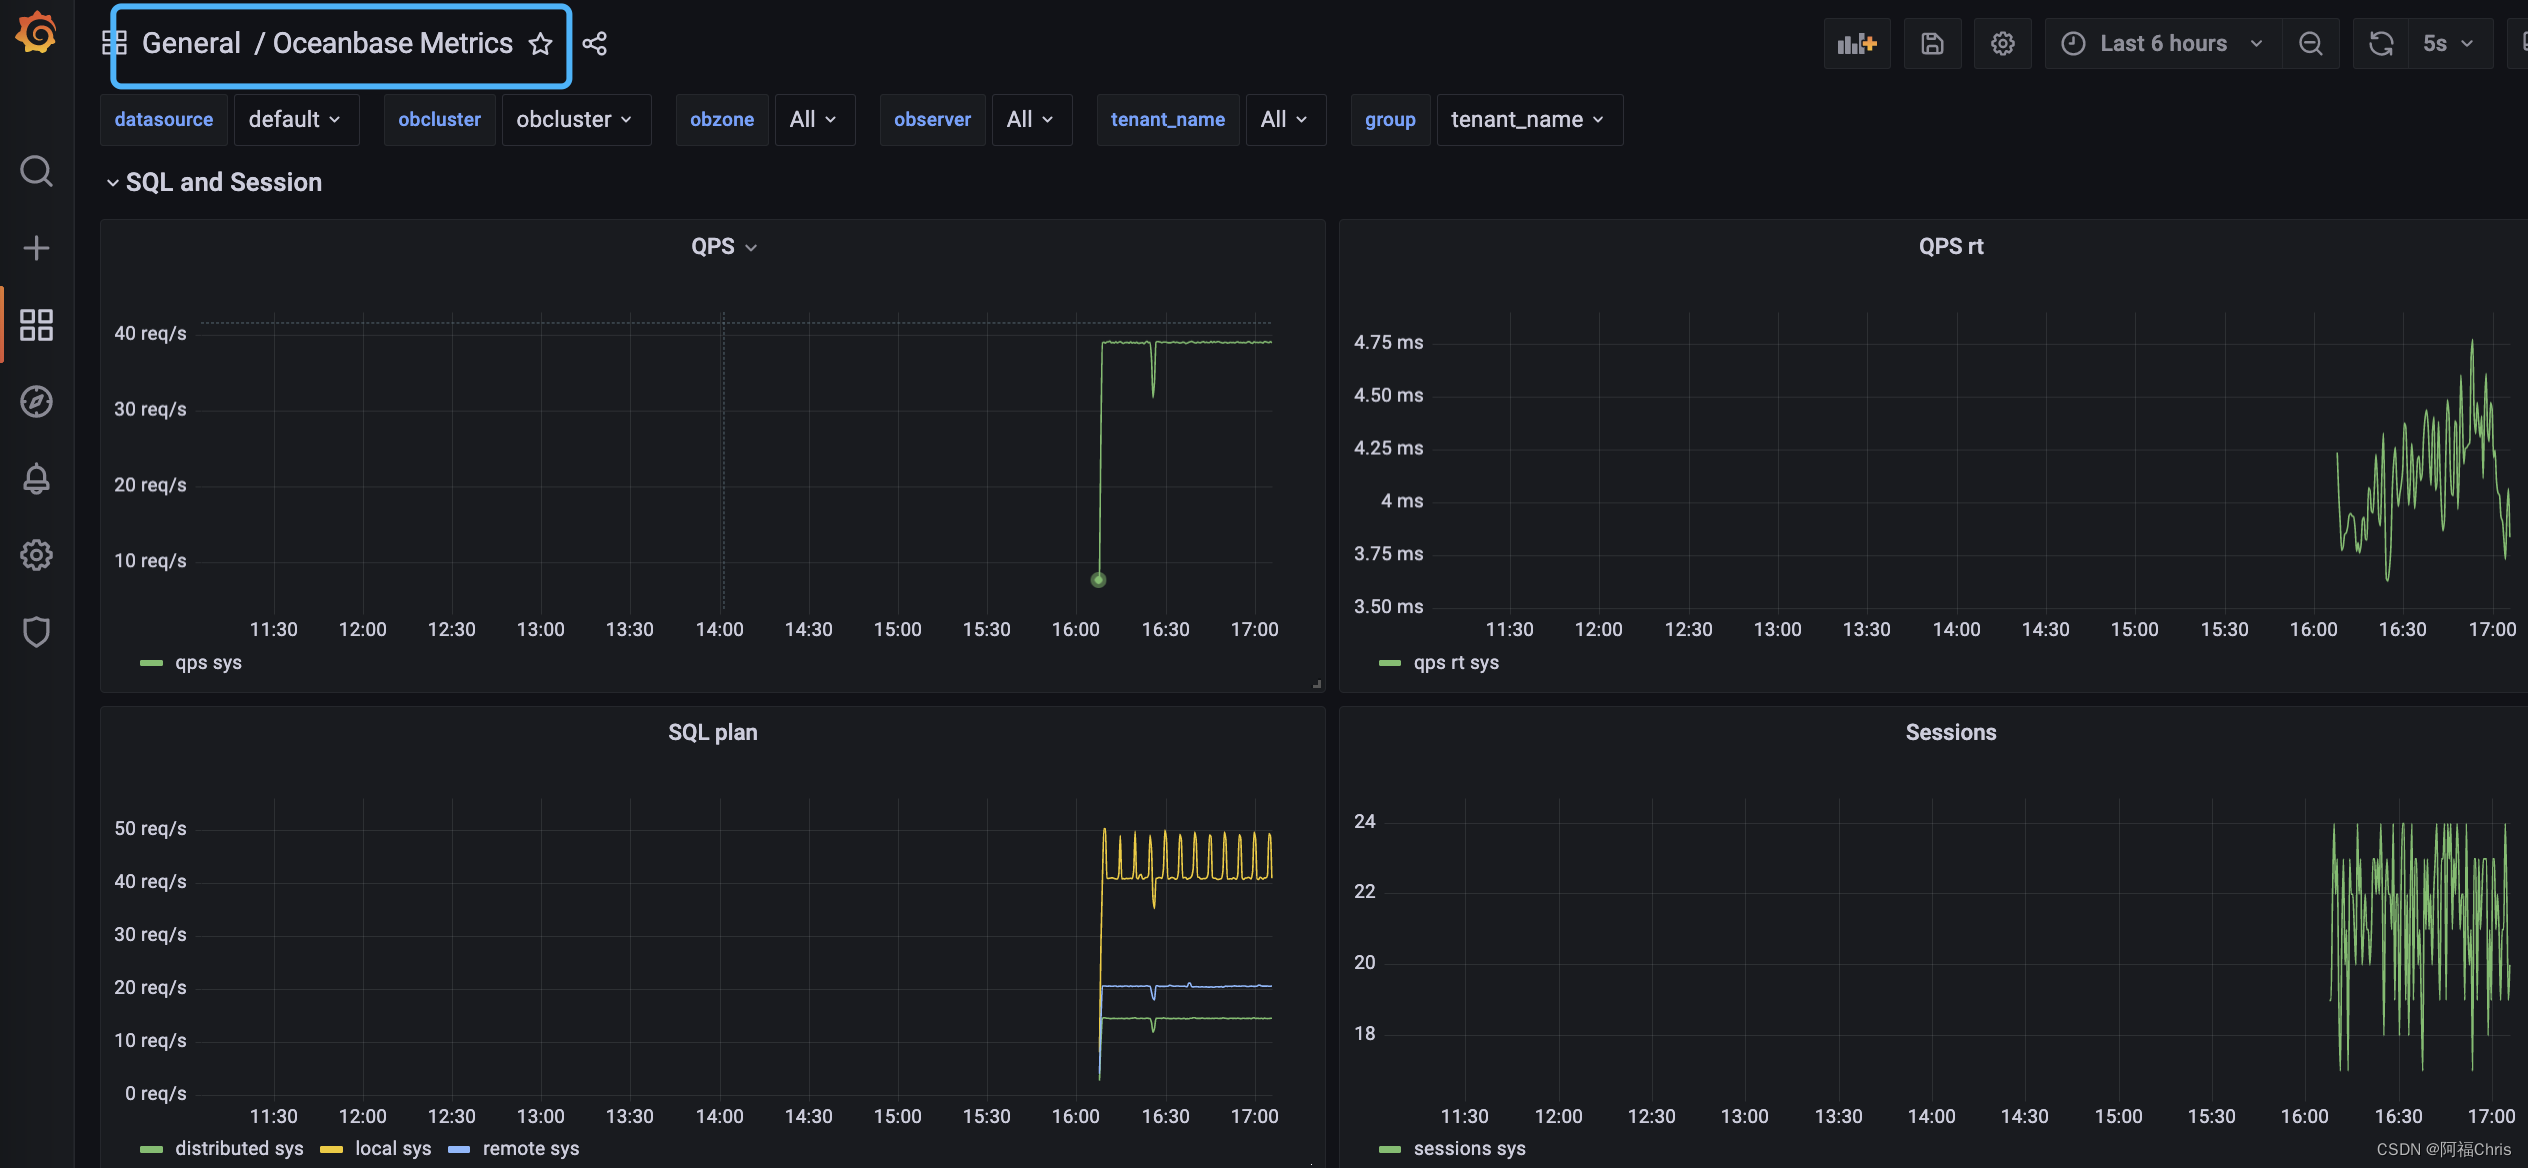Open the obcluster value dropdown

[576, 120]
